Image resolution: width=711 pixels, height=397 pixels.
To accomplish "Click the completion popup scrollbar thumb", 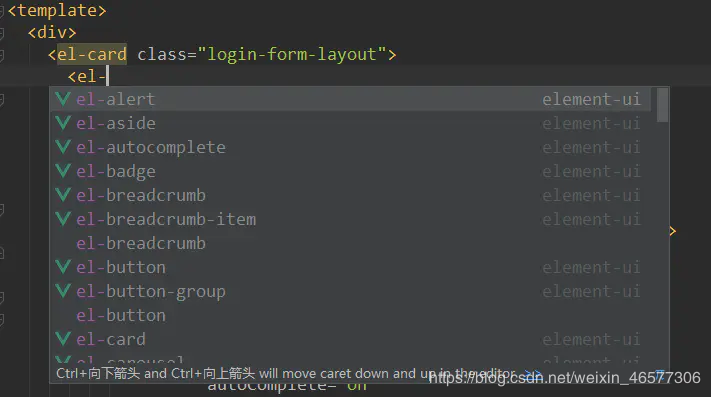I will click(662, 105).
